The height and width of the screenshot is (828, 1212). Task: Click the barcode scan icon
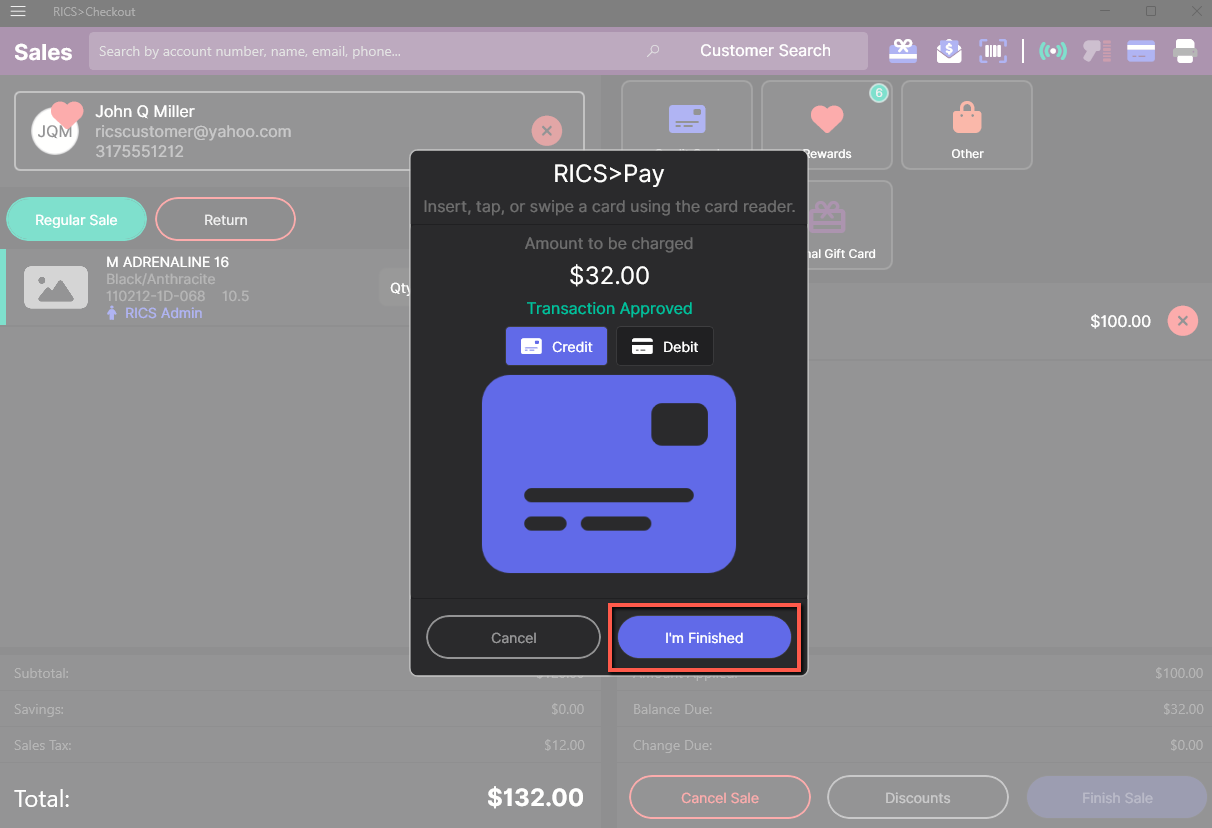click(x=993, y=51)
